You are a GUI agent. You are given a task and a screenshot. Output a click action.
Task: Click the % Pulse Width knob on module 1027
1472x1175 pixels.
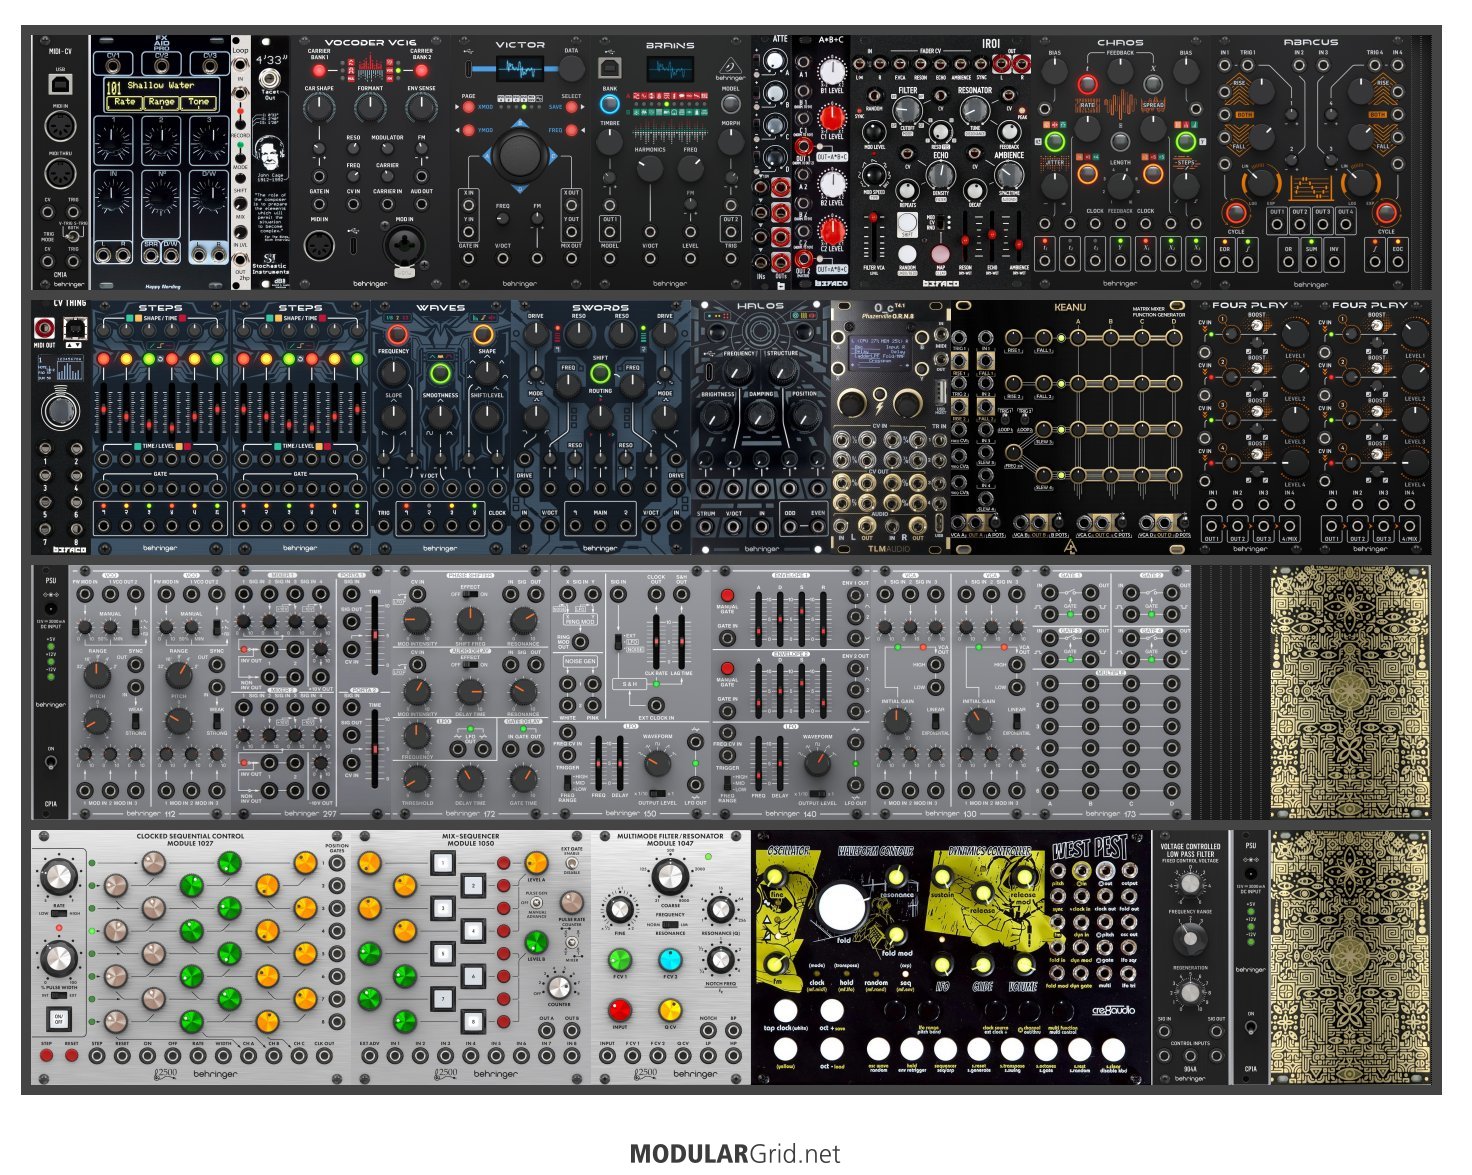[x=59, y=960]
